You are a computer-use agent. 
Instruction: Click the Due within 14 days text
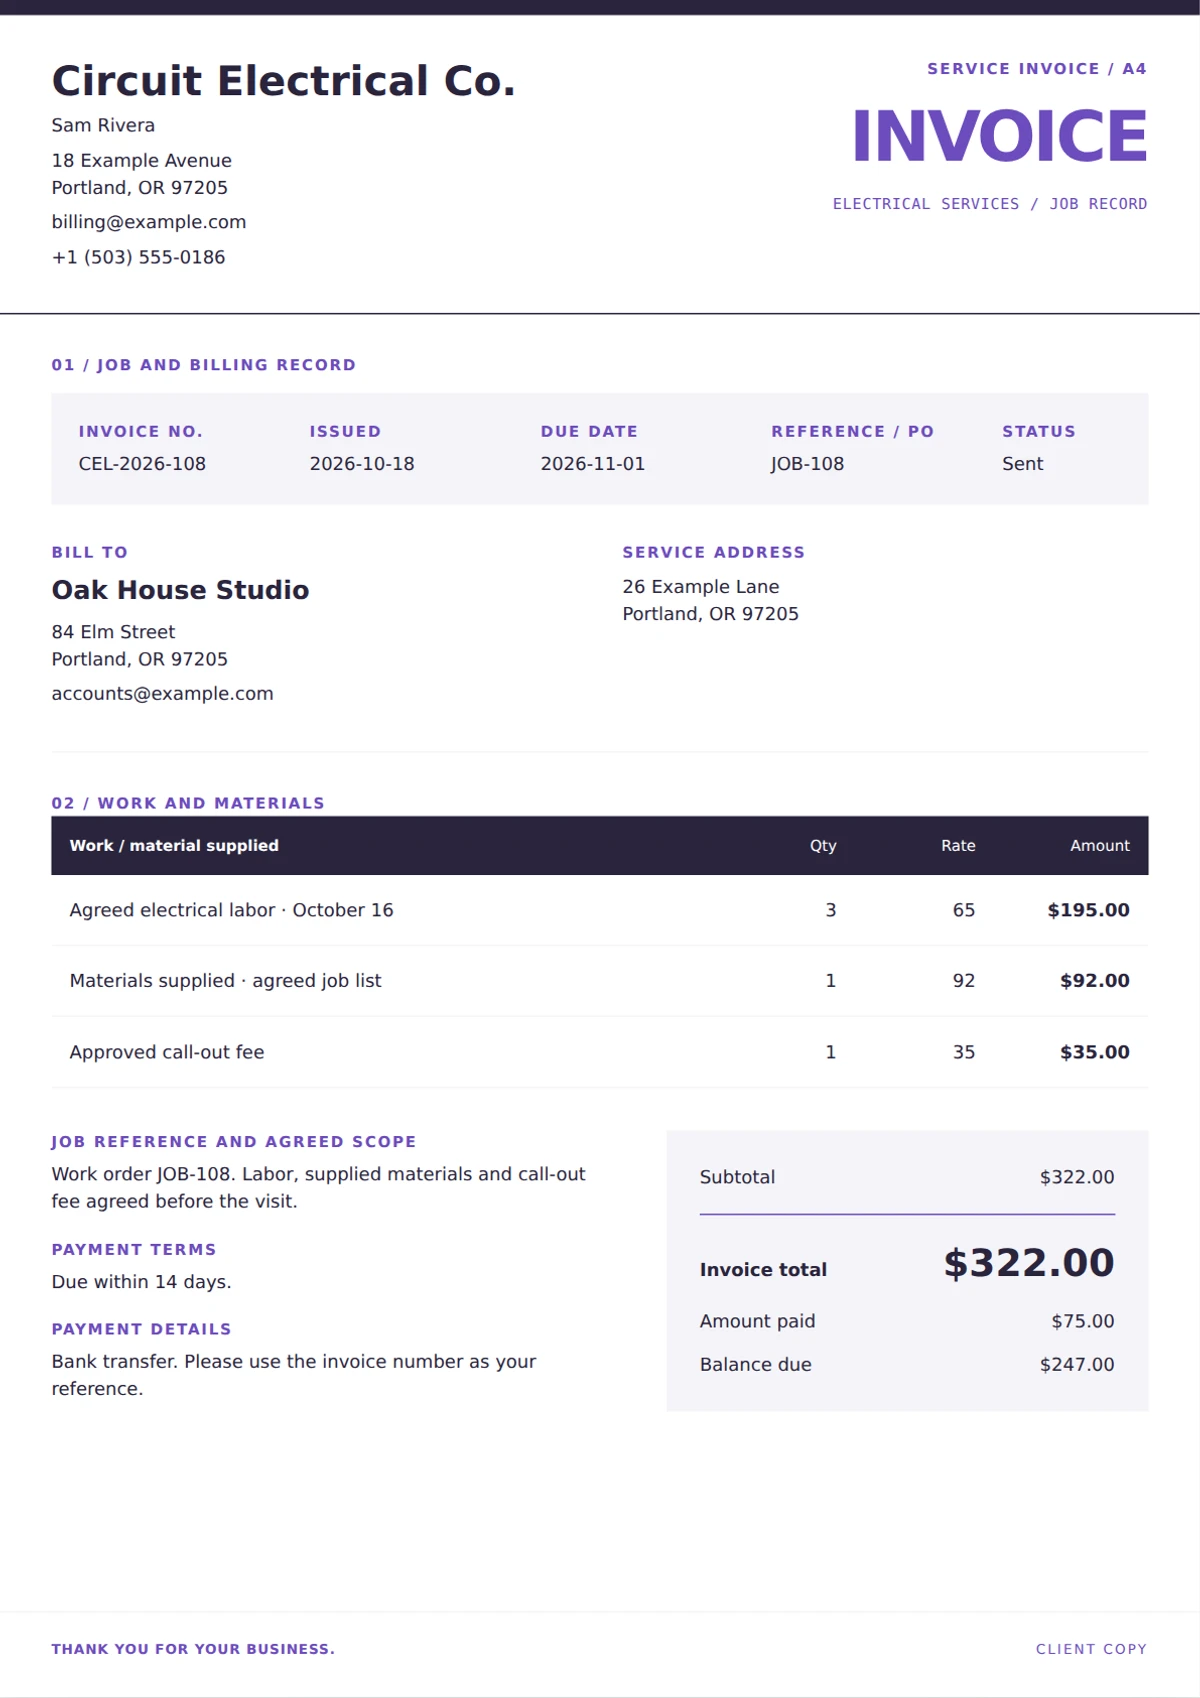pyautogui.click(x=141, y=1282)
